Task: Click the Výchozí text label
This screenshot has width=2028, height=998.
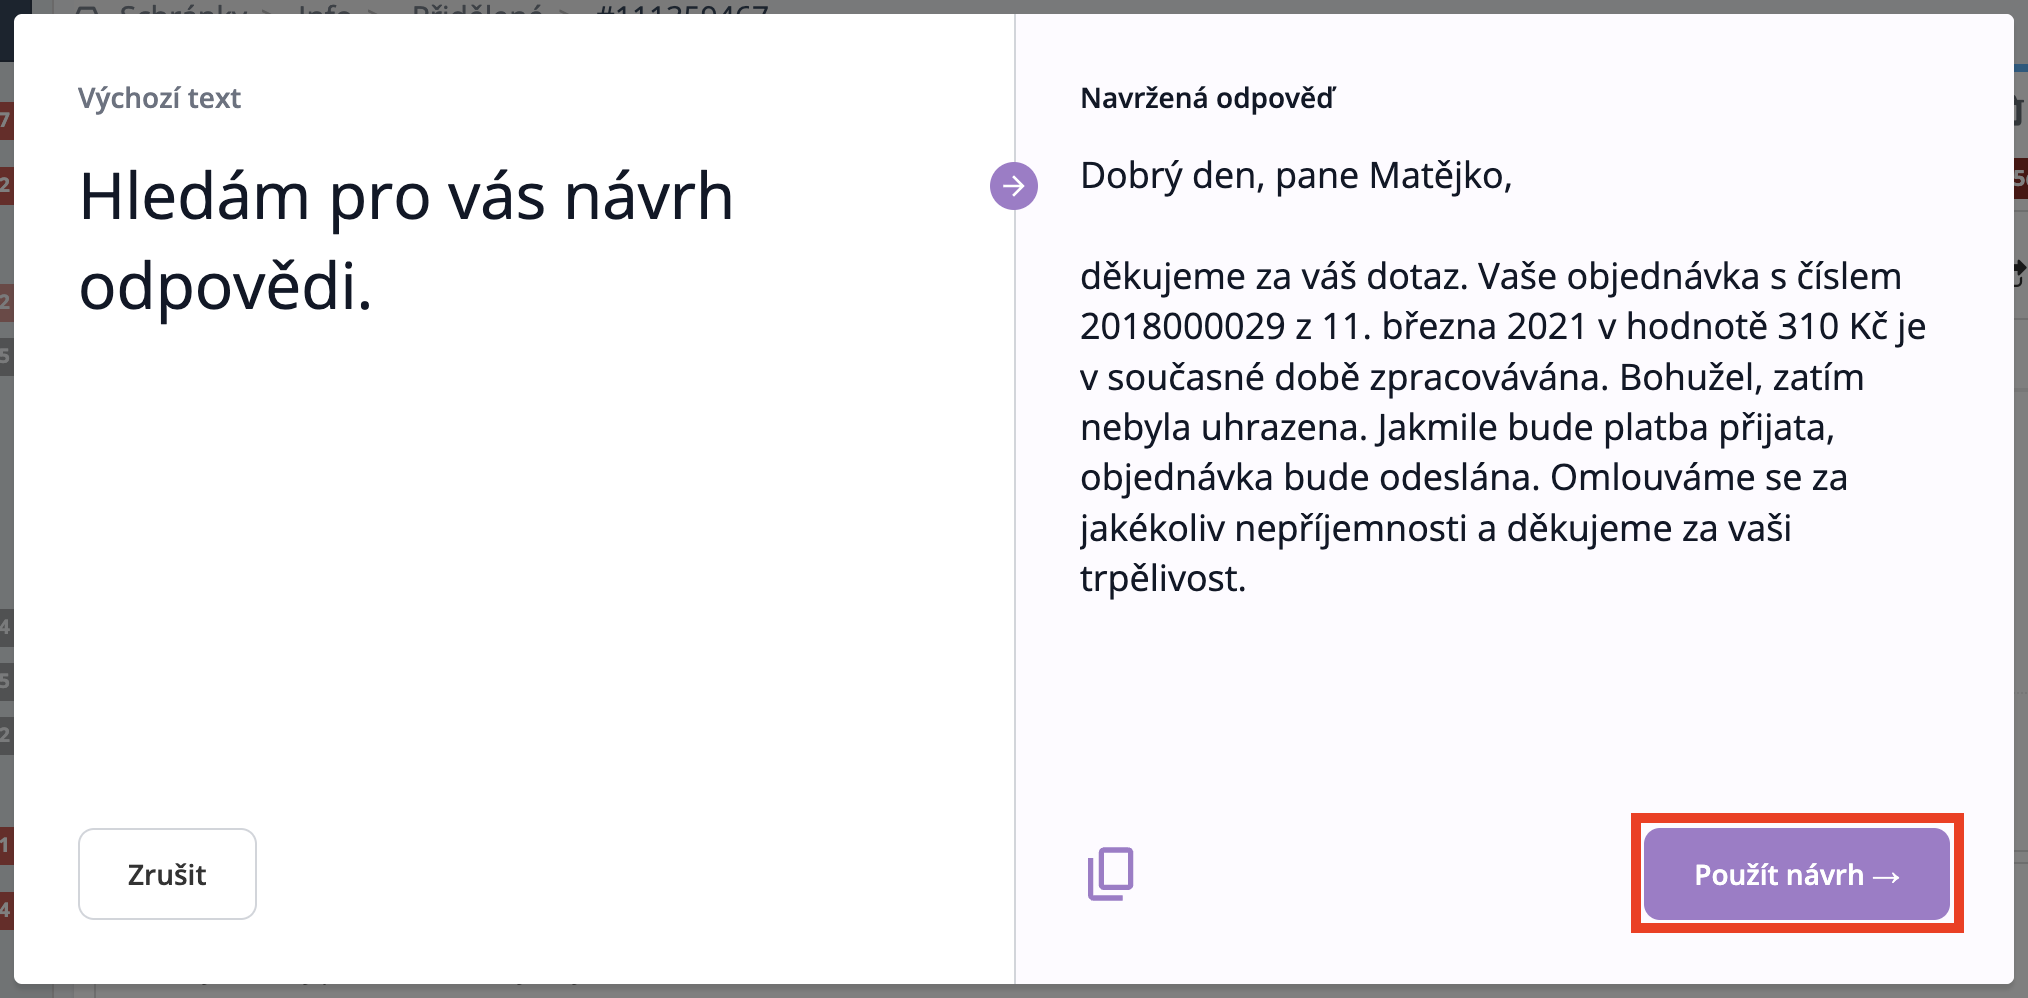Action: (x=159, y=98)
